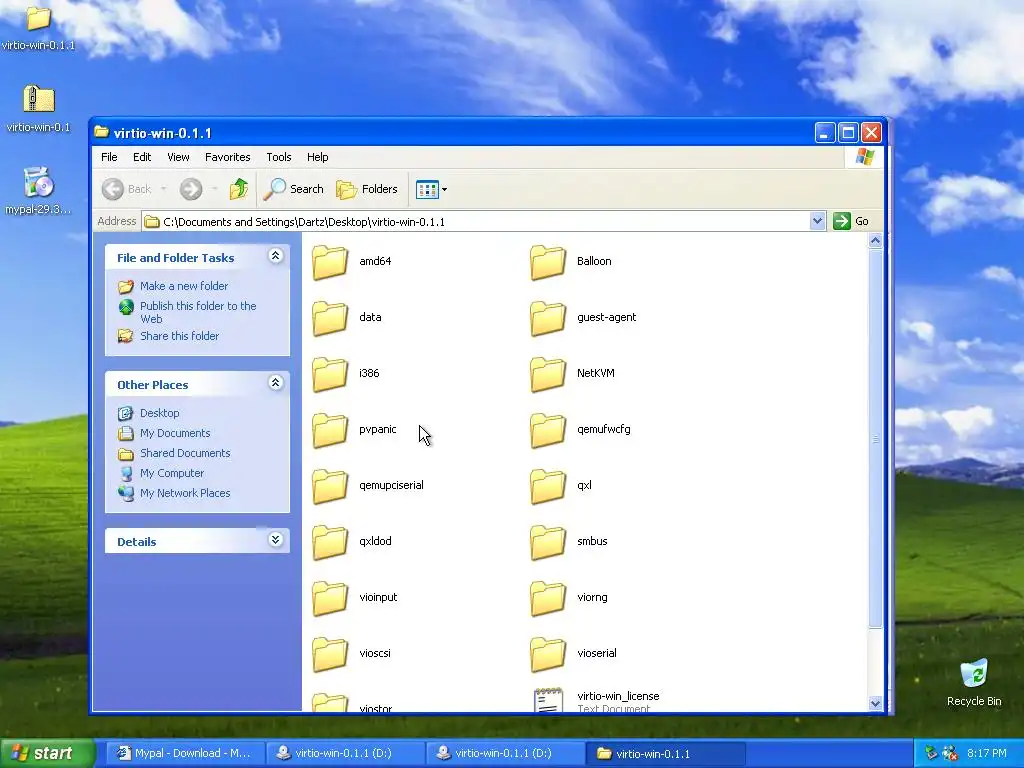Click the Go button beside address bar
The width and height of the screenshot is (1024, 768).
pos(851,221)
